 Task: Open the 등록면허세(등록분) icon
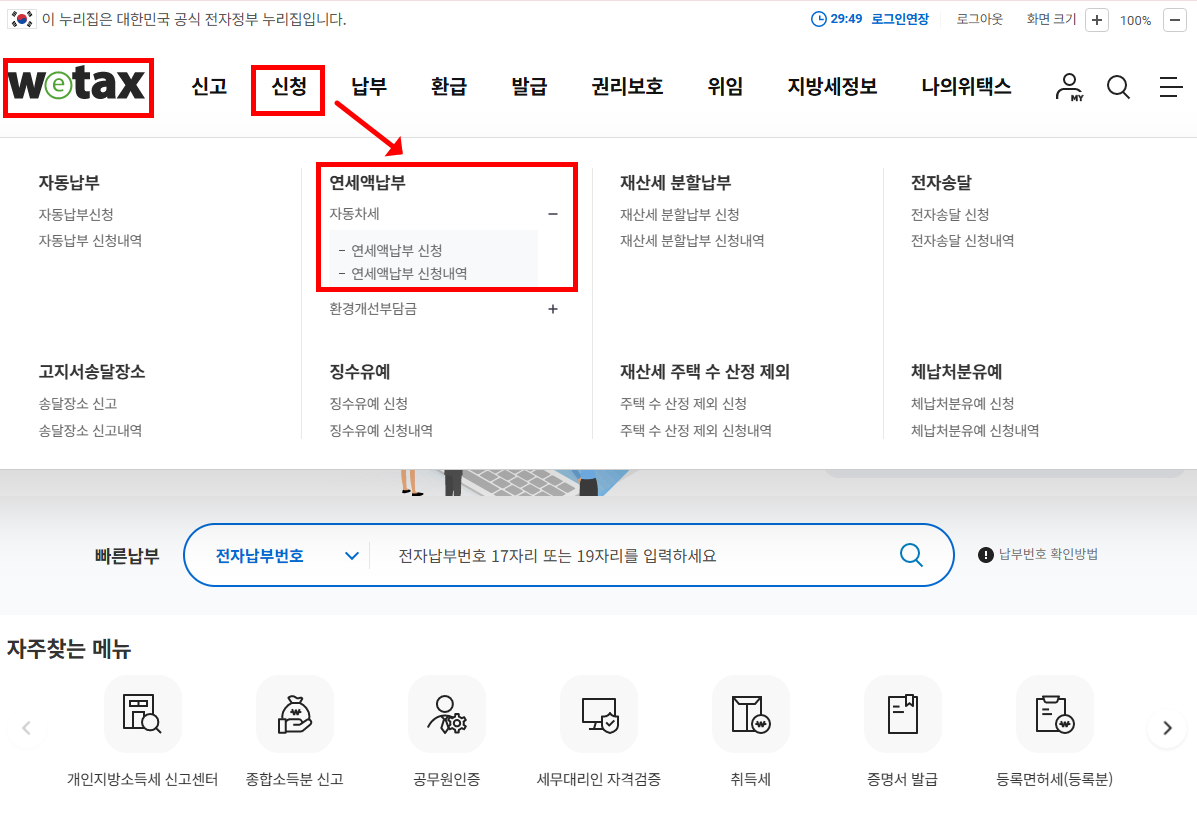1055,714
